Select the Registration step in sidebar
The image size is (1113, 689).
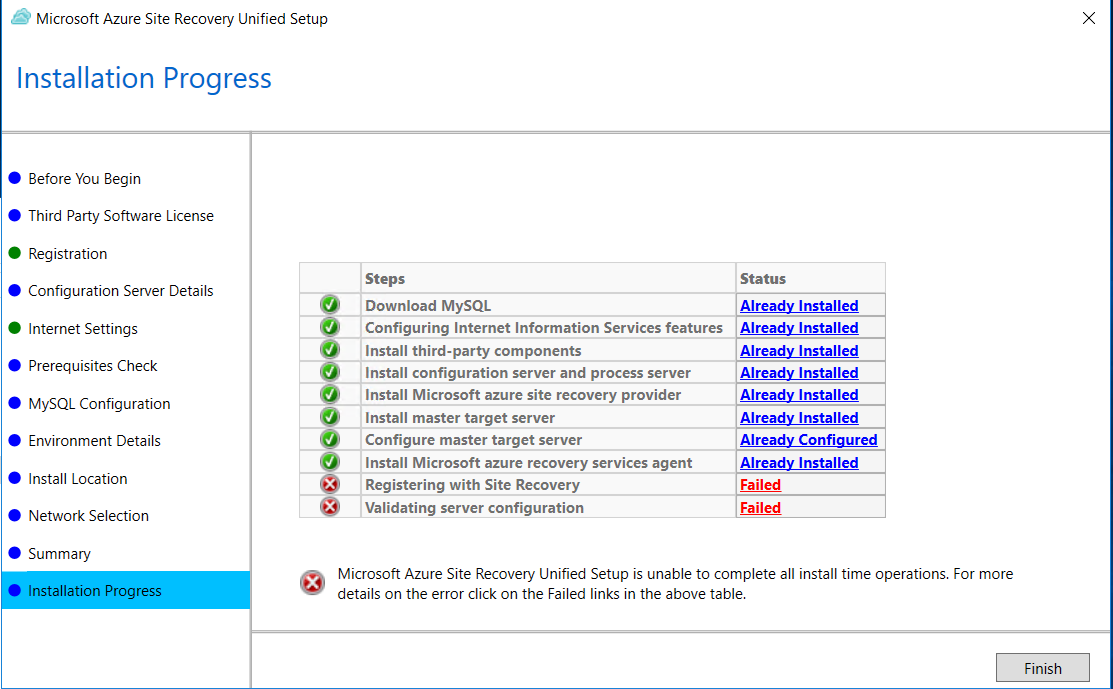[67, 254]
